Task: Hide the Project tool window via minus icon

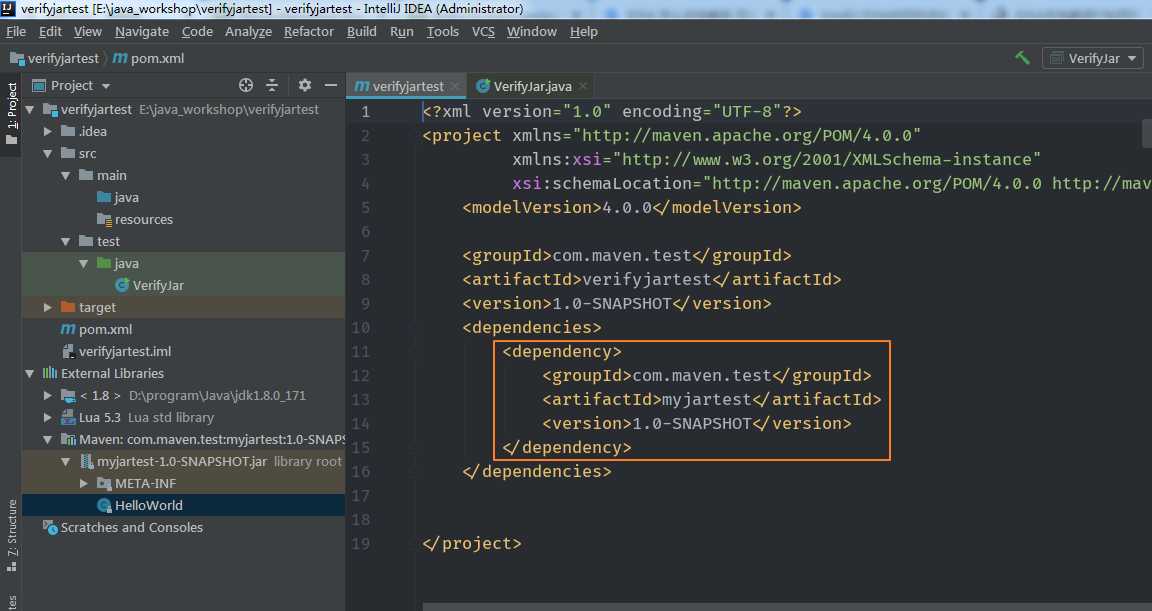Action: (331, 85)
